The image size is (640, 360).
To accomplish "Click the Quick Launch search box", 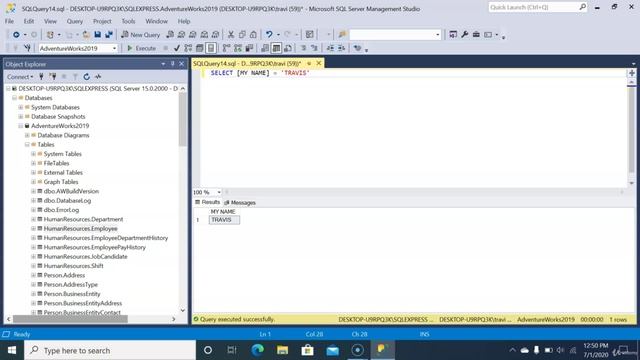I will 538,7.
